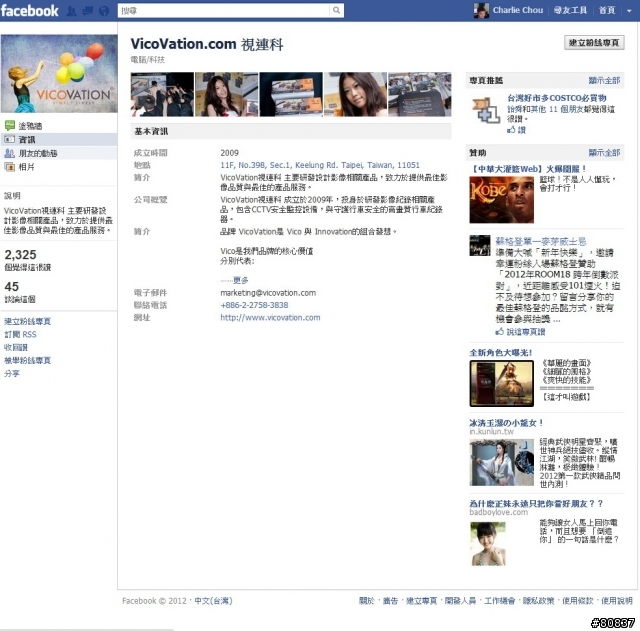Subscribe via the RSS link
The width and height of the screenshot is (640, 631).
pyautogui.click(x=20, y=334)
